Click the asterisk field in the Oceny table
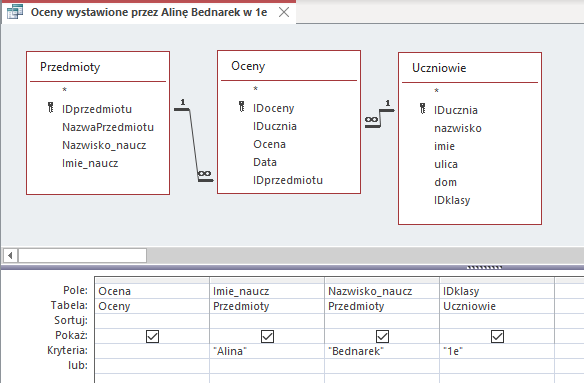This screenshot has width=584, height=383. click(256, 89)
